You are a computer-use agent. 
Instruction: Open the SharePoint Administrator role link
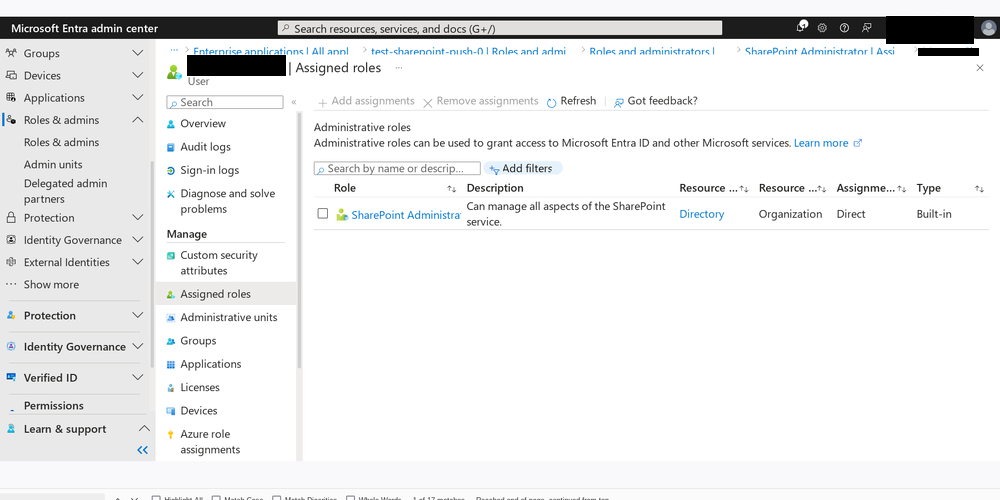[406, 216]
